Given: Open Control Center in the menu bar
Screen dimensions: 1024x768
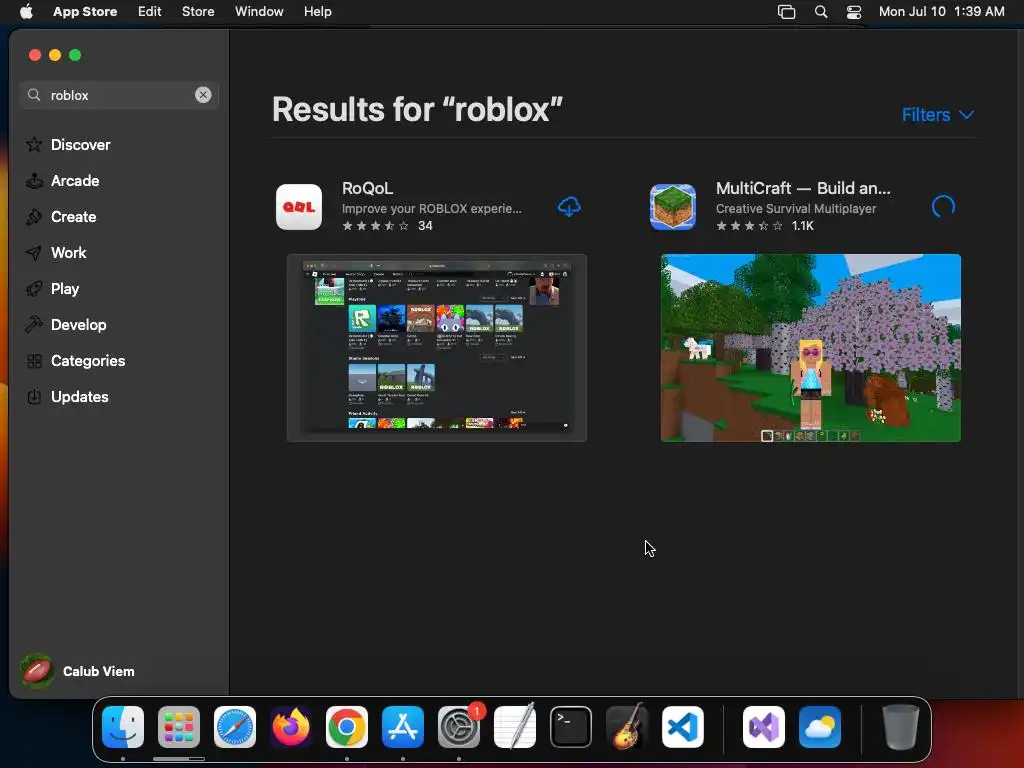Looking at the screenshot, I should pos(854,12).
